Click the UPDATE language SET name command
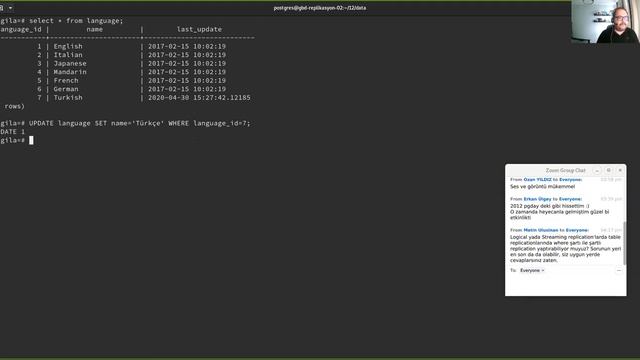The width and height of the screenshot is (640, 360). click(139, 123)
